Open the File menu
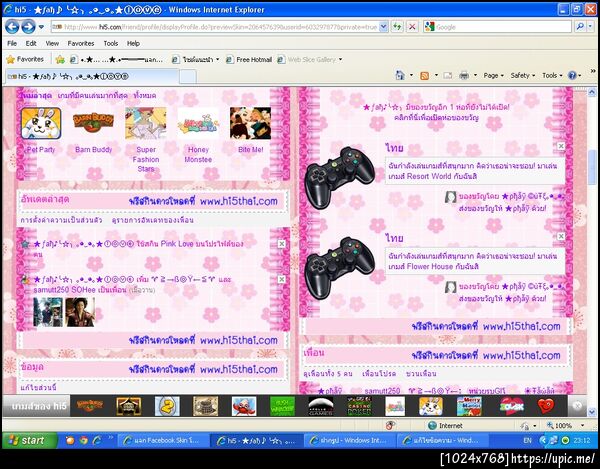 (x=12, y=43)
